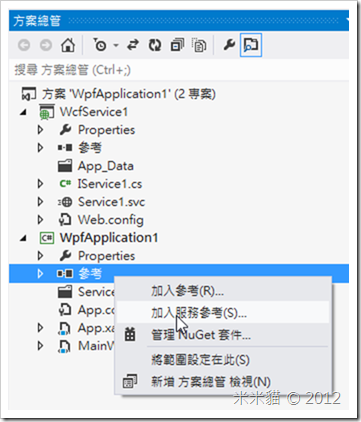
Task: Click wrench icon of WpfApplication1 Properties
Action: click(x=65, y=256)
